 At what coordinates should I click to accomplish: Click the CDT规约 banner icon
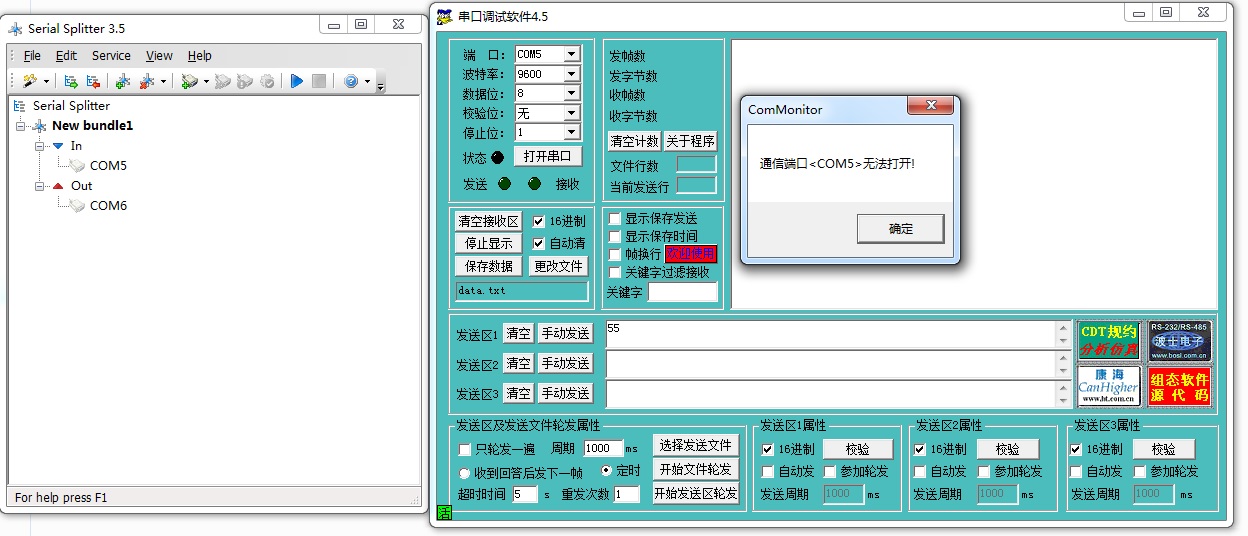point(1108,341)
